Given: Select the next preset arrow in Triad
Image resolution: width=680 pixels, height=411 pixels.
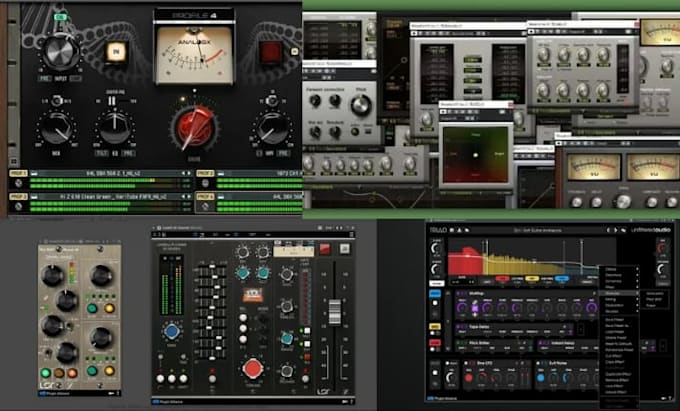Looking at the screenshot, I should (x=616, y=230).
